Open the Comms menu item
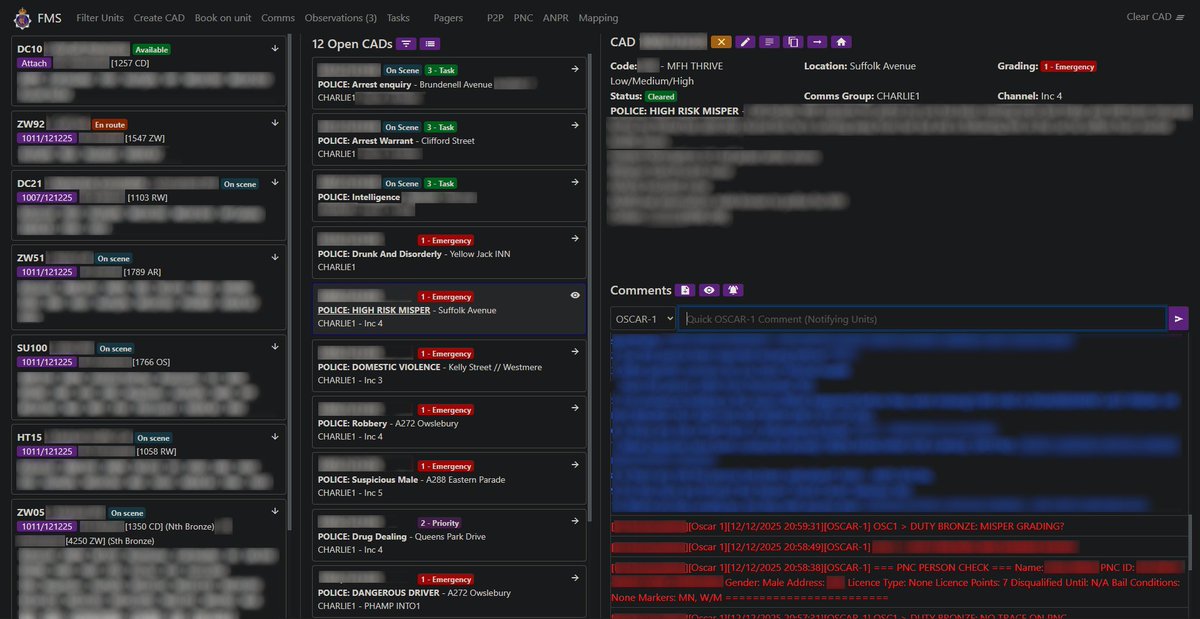 [278, 18]
